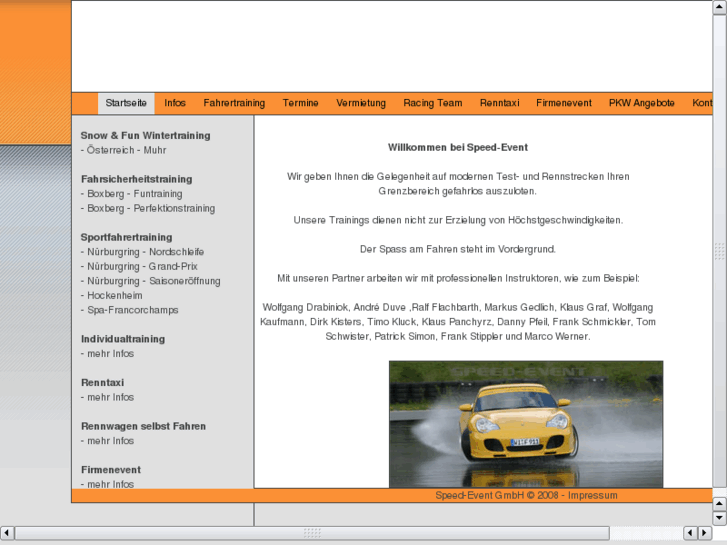Open Boxberg - Funtraining link
This screenshot has width=727, height=545.
(x=134, y=194)
